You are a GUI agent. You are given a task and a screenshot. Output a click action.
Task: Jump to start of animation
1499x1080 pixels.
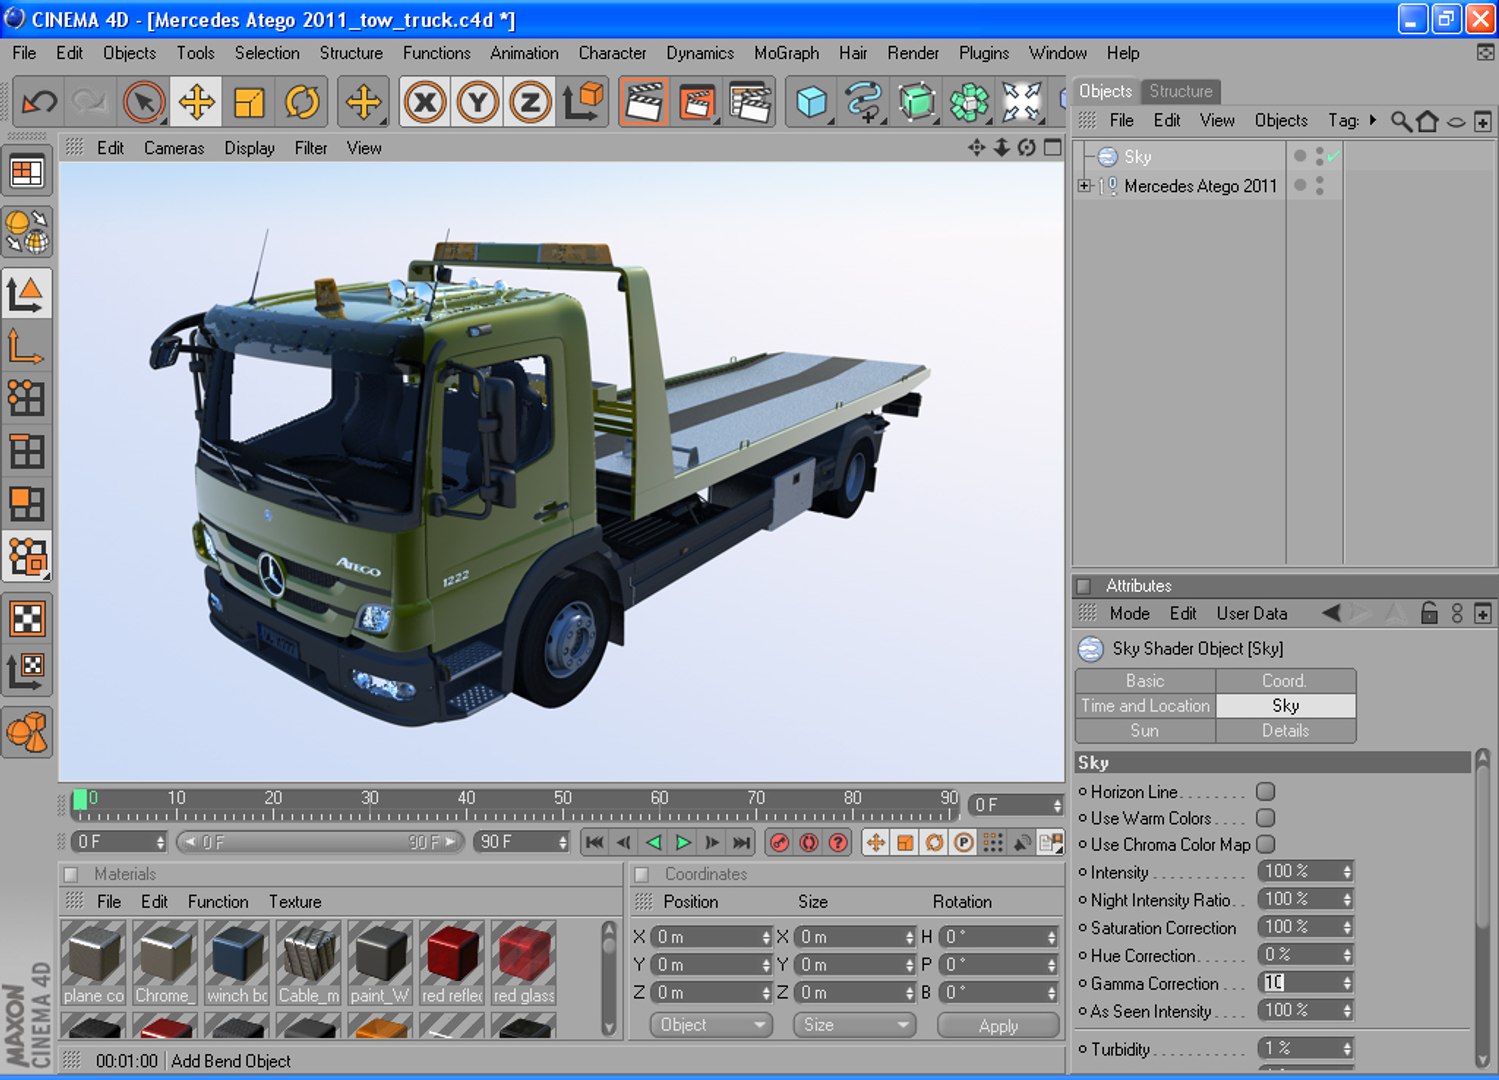pyautogui.click(x=594, y=843)
